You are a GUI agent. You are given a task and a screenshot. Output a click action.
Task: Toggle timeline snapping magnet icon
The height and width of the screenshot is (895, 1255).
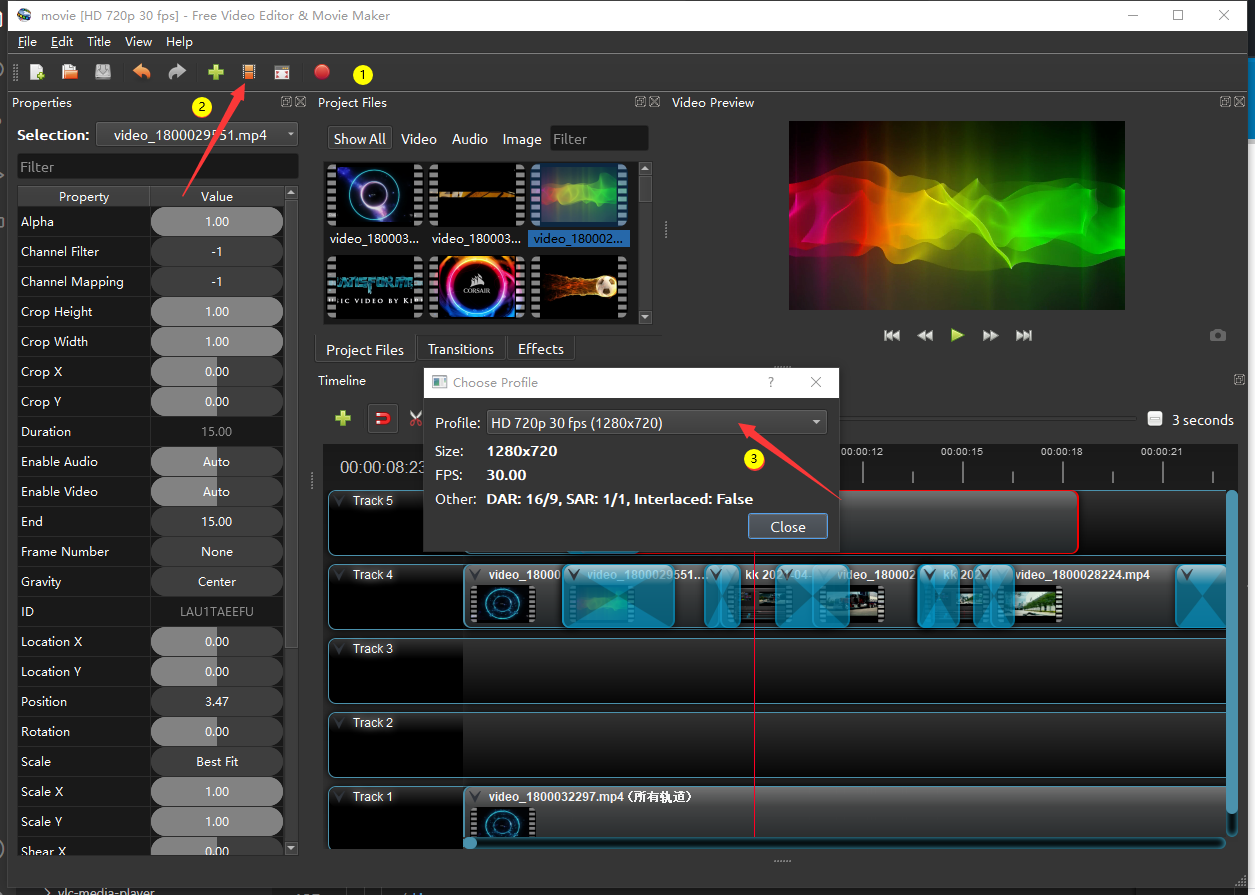tap(382, 418)
